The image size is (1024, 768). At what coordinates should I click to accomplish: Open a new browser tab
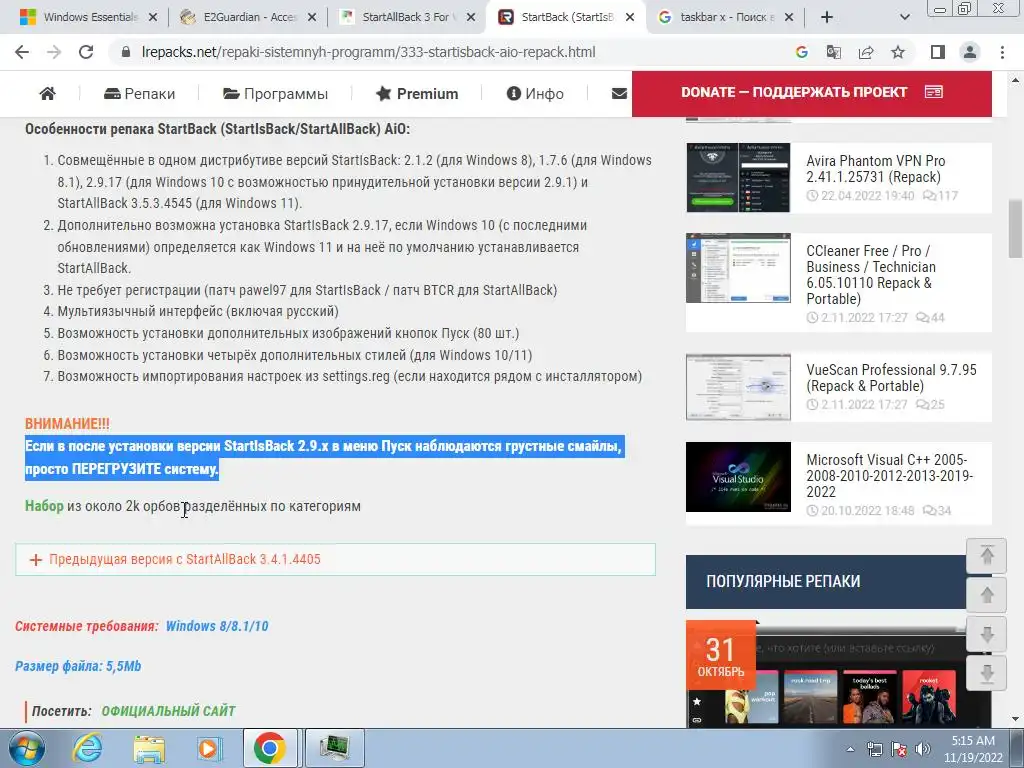pos(827,17)
